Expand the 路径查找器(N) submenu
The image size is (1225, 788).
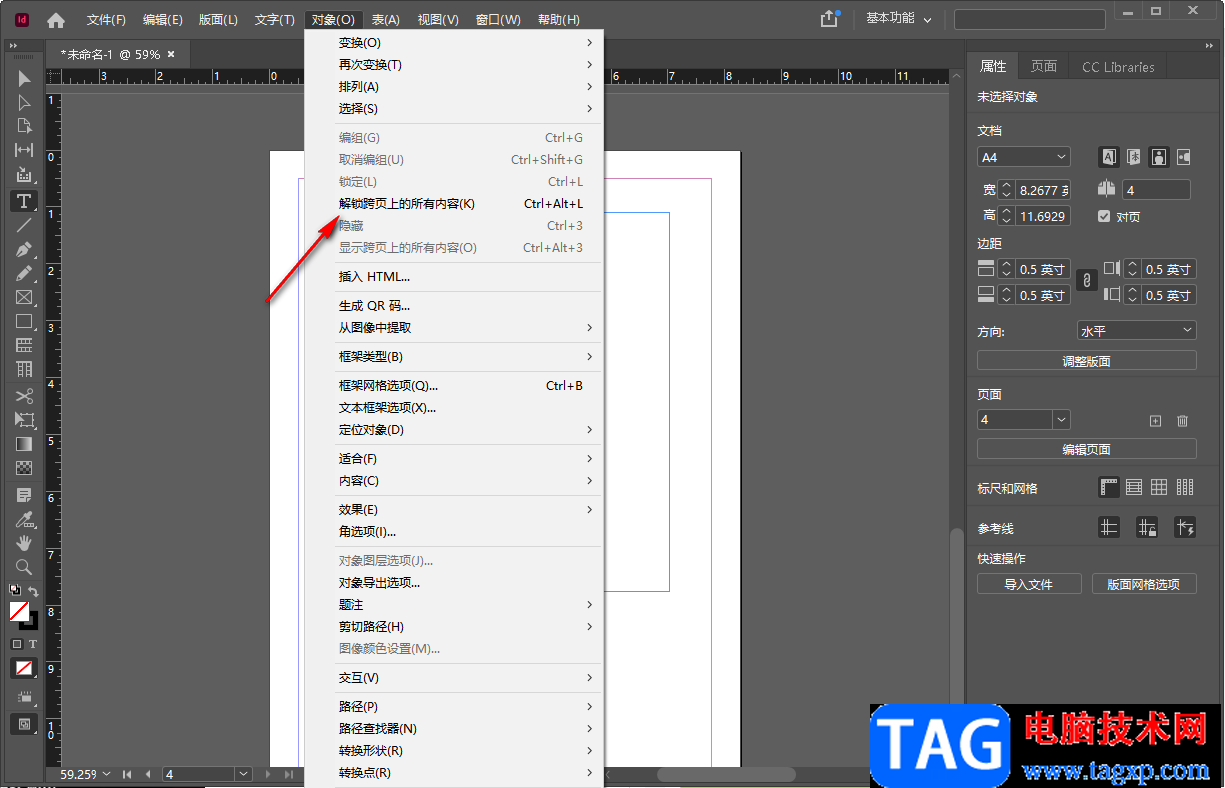click(x=454, y=729)
